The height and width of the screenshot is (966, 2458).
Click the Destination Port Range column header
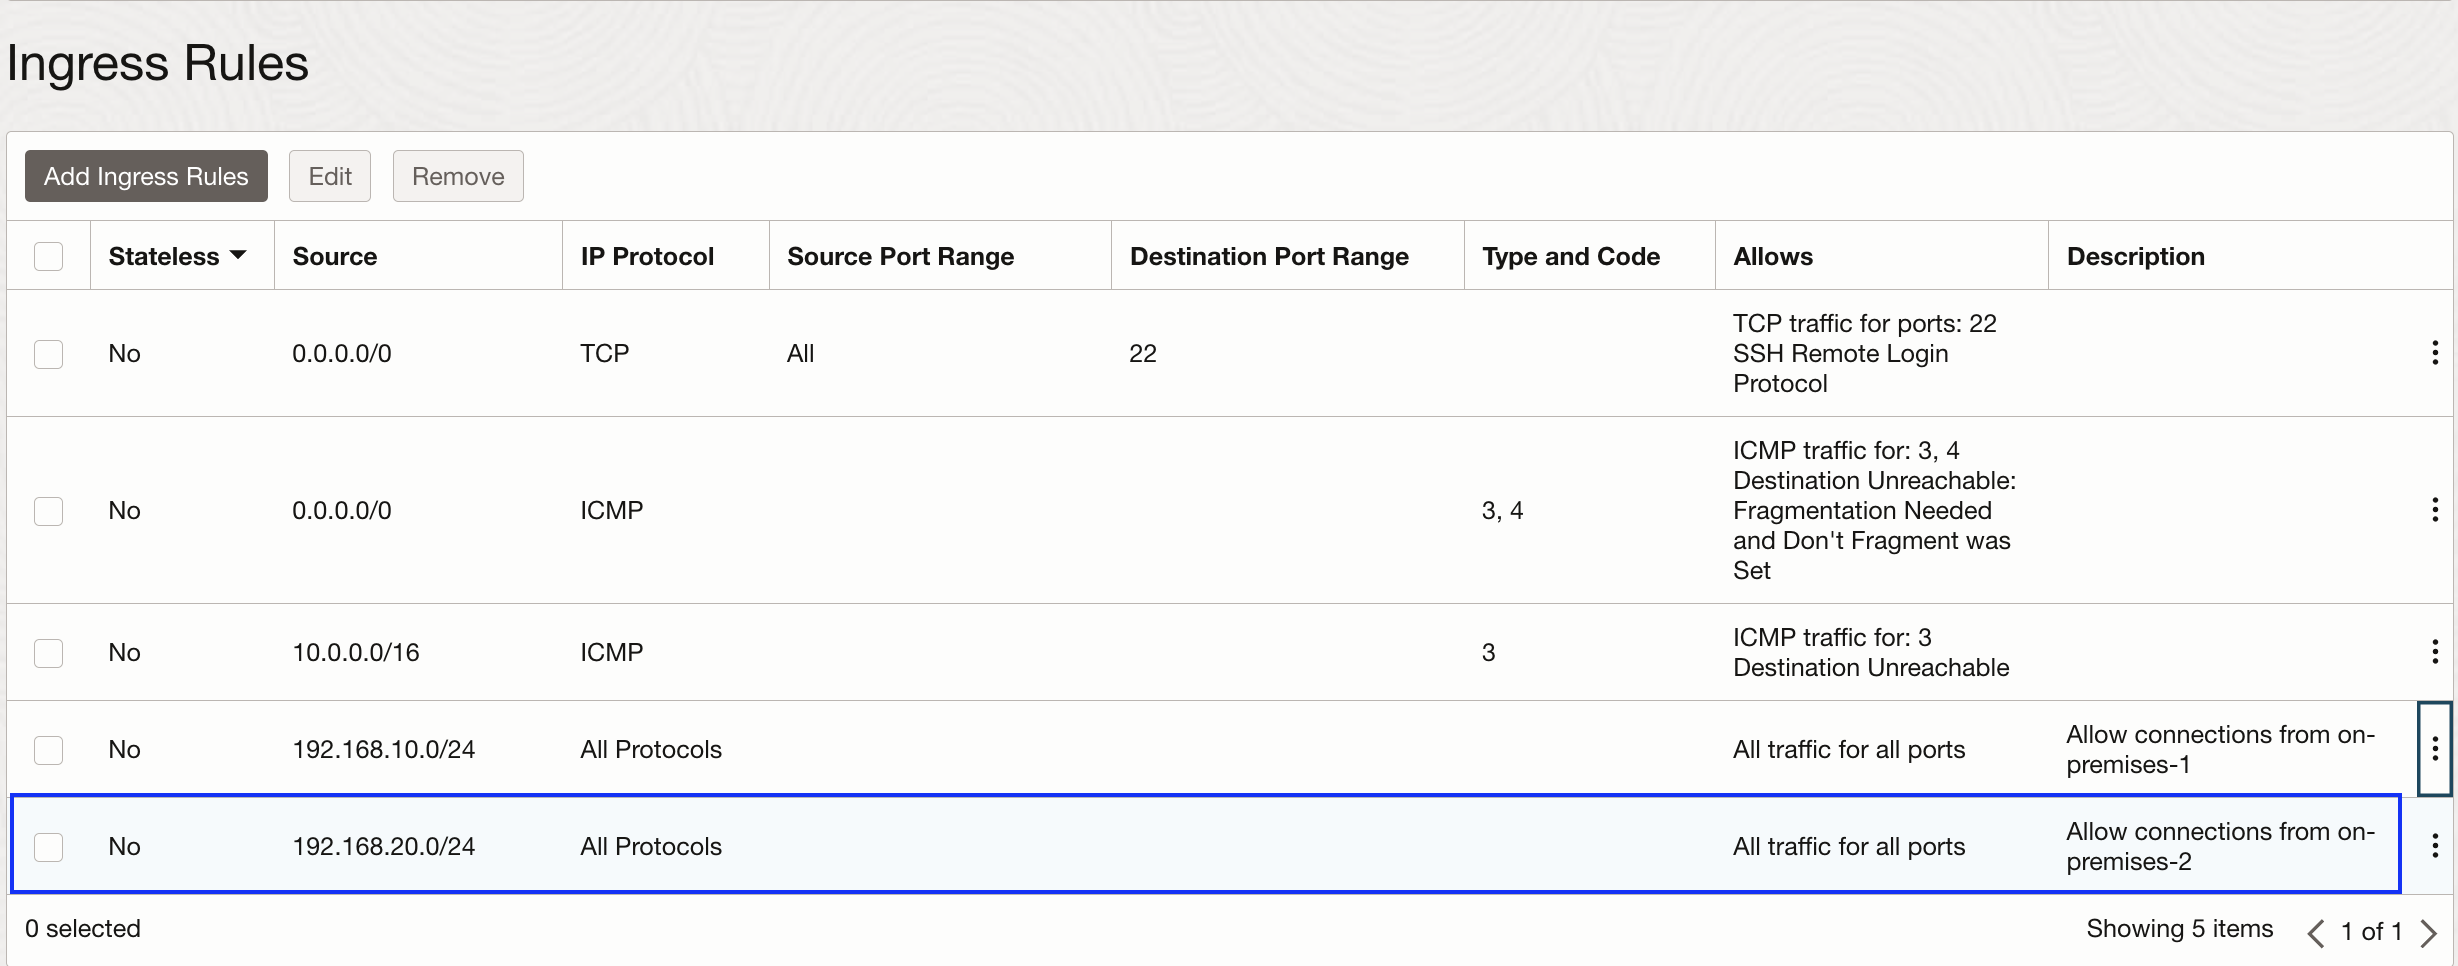coord(1269,256)
